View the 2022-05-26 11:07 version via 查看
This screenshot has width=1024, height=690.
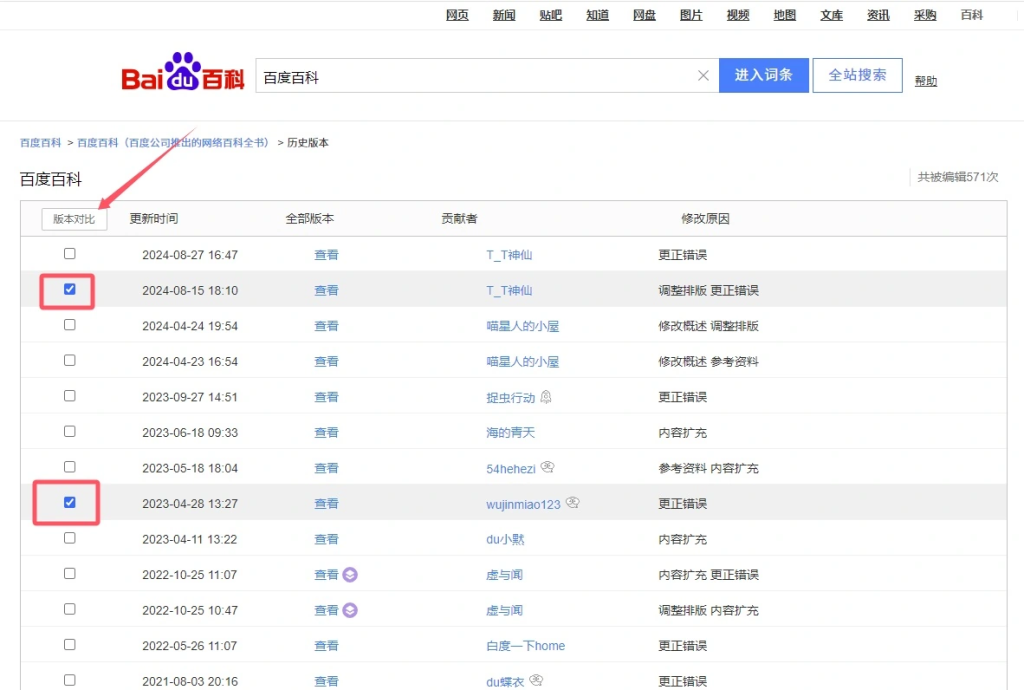(x=326, y=646)
